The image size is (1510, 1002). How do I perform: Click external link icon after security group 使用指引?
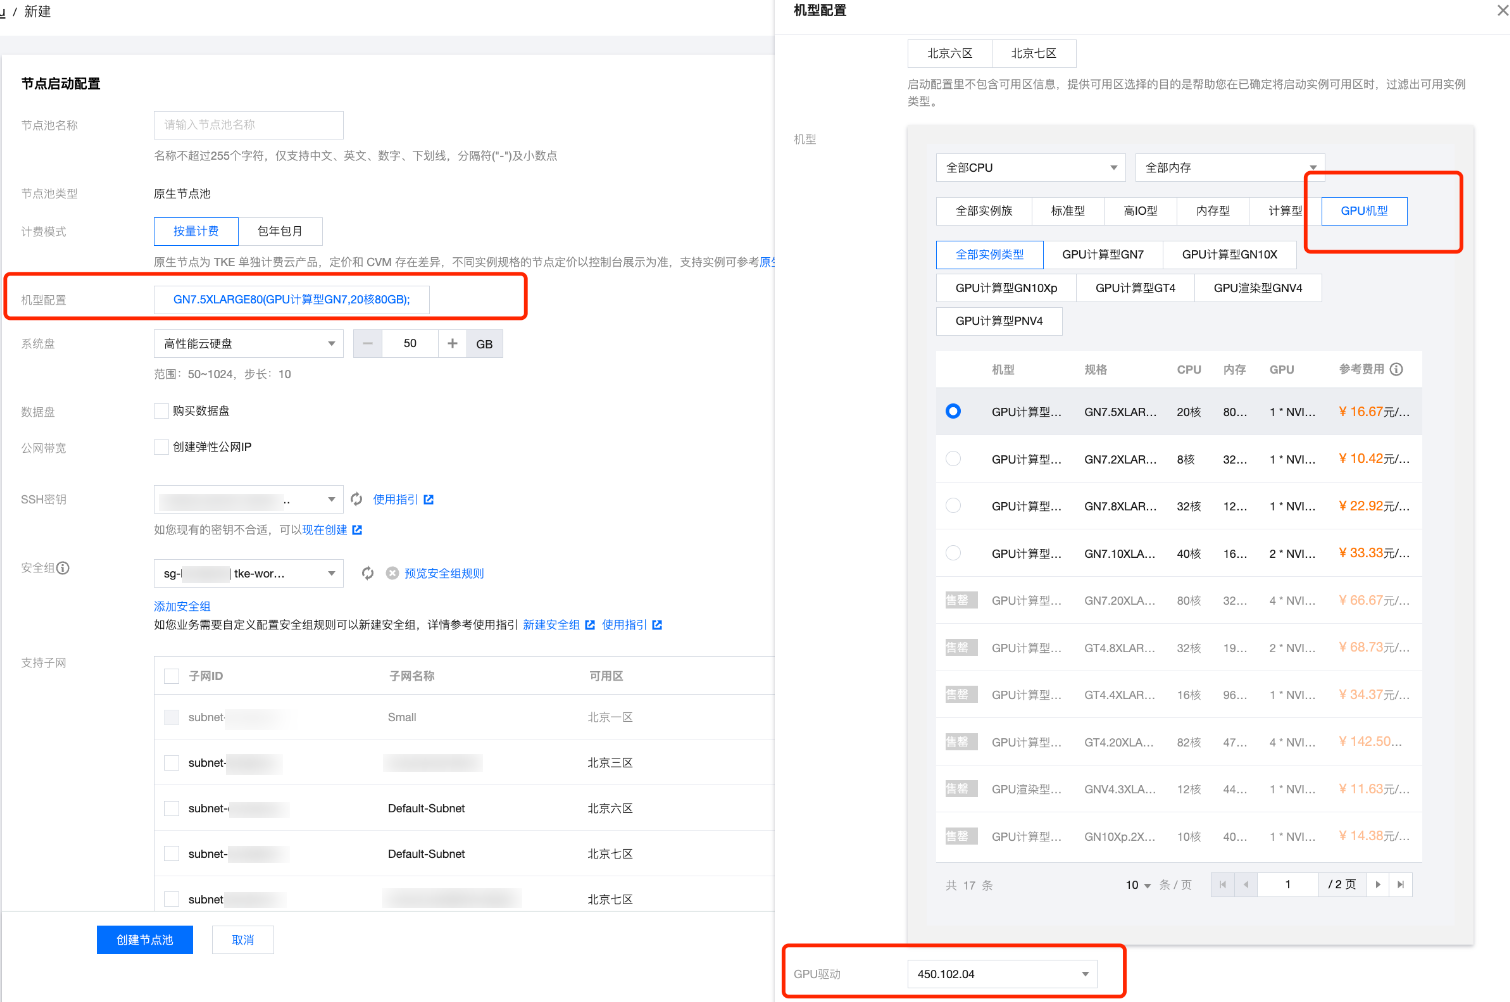[x=657, y=625]
